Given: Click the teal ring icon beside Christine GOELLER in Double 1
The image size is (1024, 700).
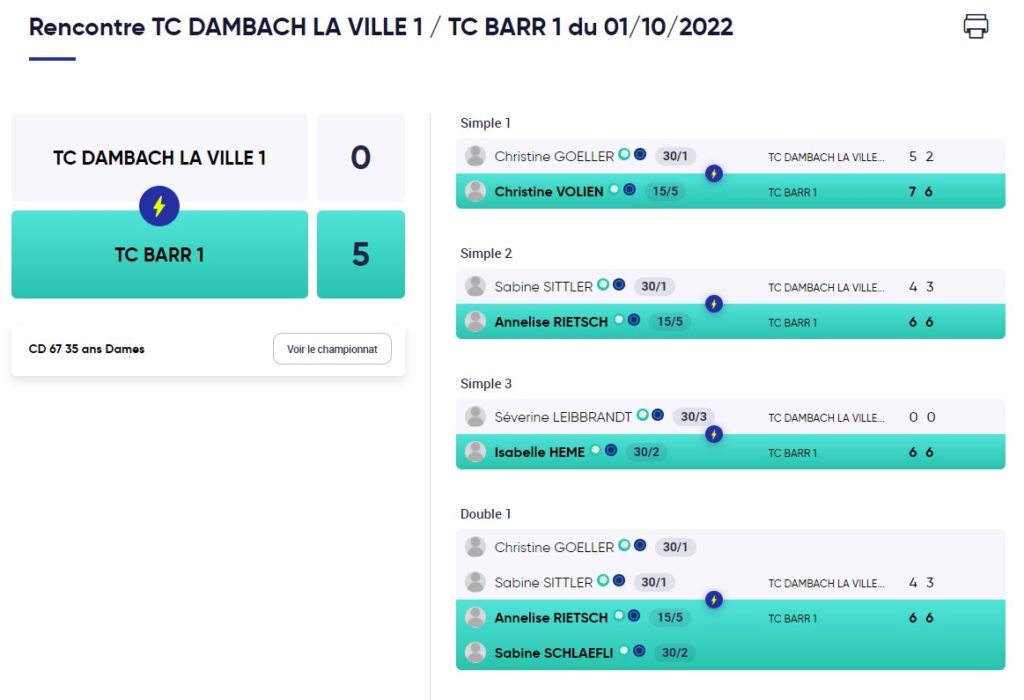Looking at the screenshot, I should [x=624, y=545].
